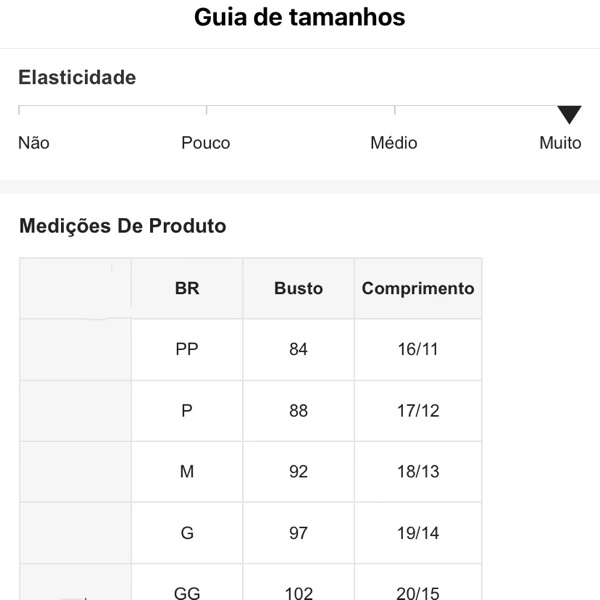
Task: Click bust value 92 for size M
Action: (298, 472)
